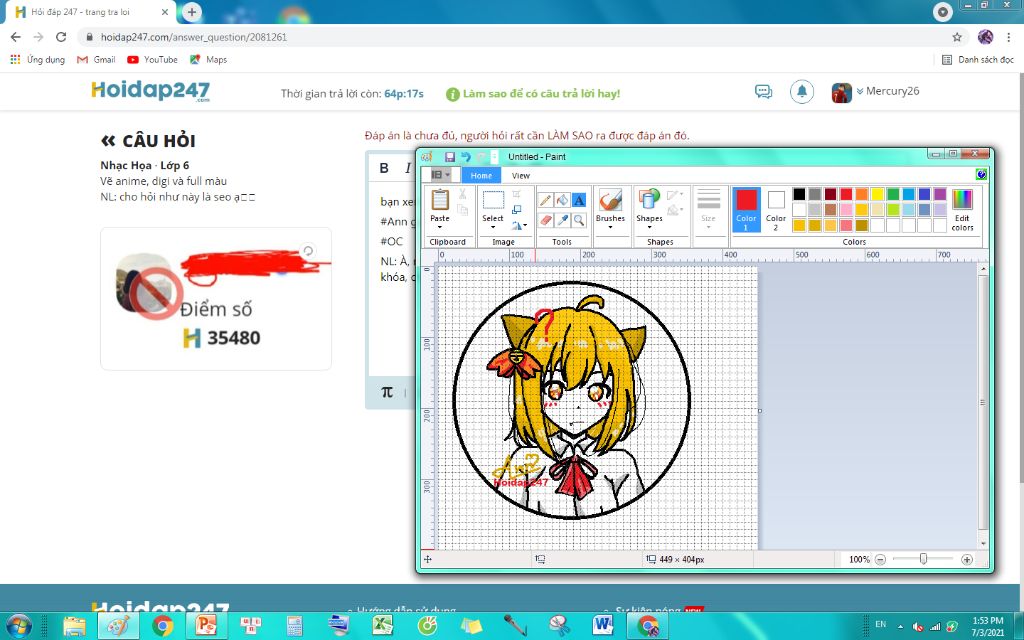This screenshot has width=1024, height=640.
Task: Open the Gmail bookmark
Action: coord(96,59)
